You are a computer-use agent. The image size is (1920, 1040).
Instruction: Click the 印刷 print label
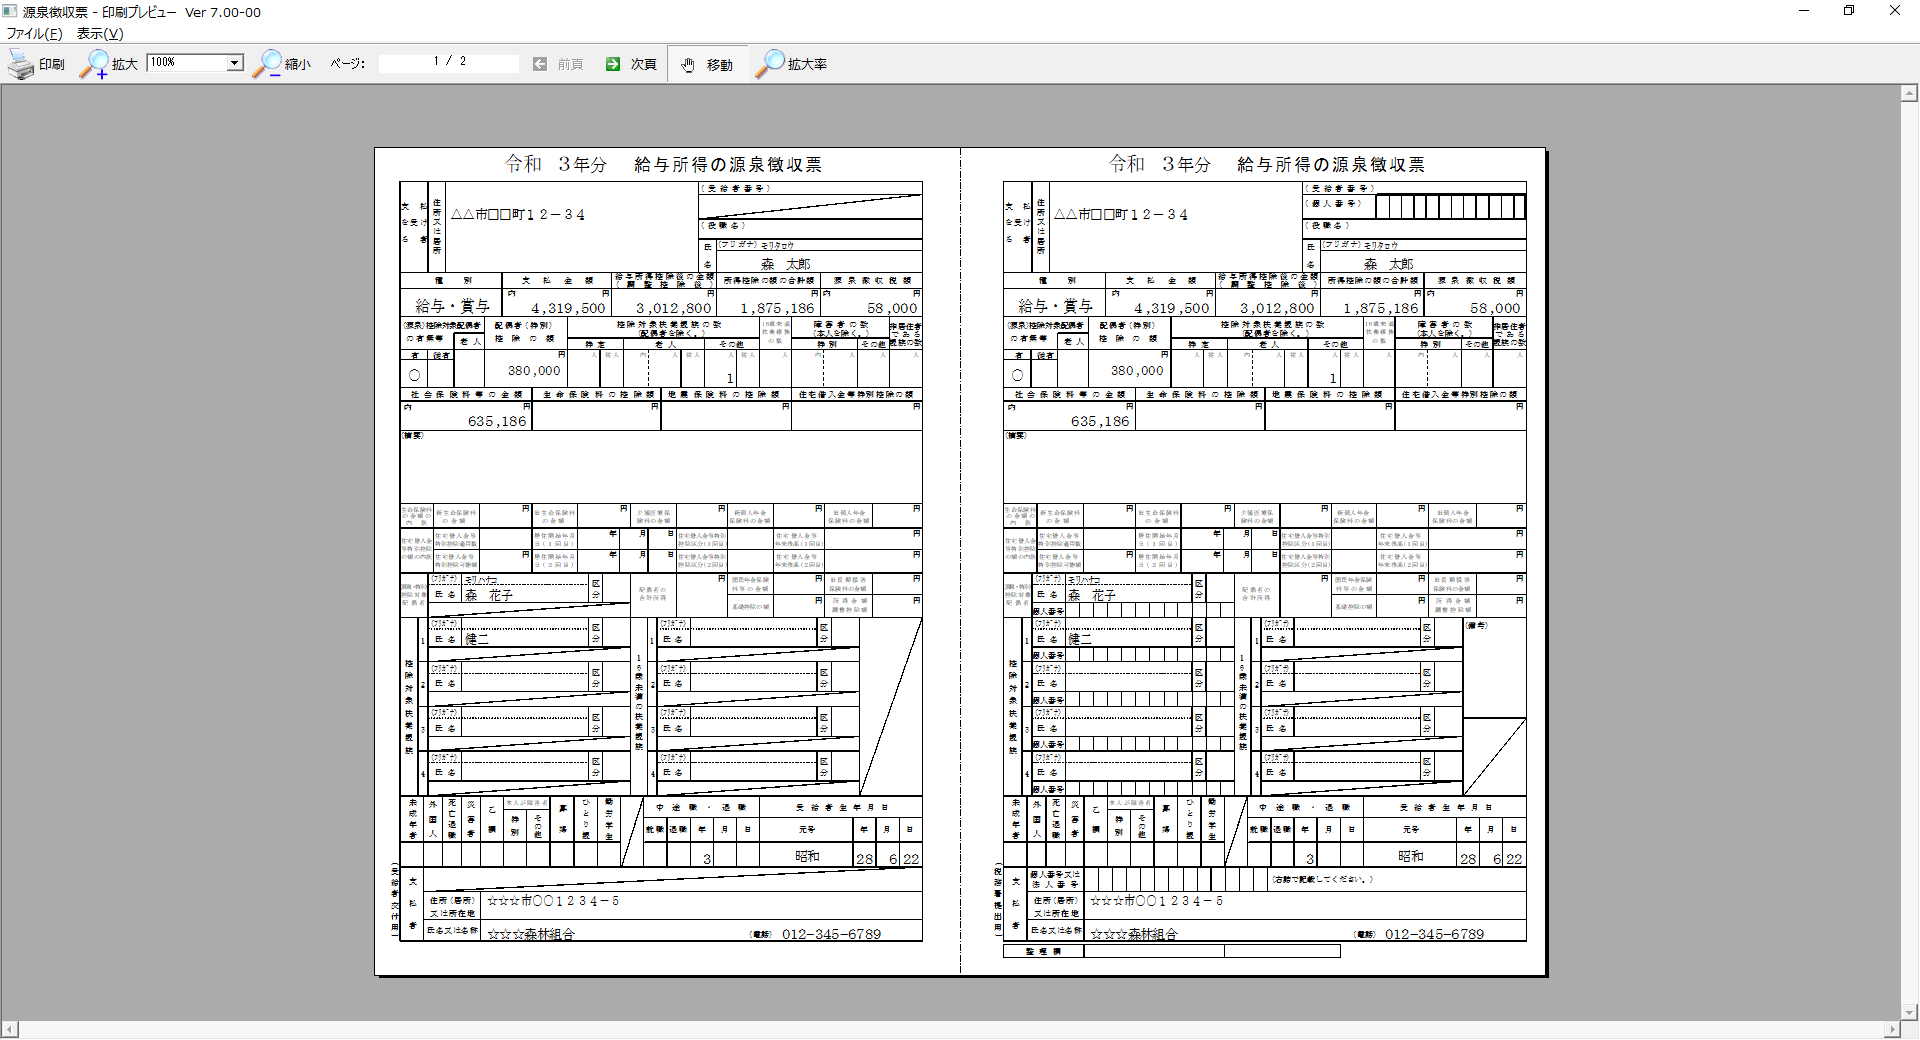click(52, 64)
